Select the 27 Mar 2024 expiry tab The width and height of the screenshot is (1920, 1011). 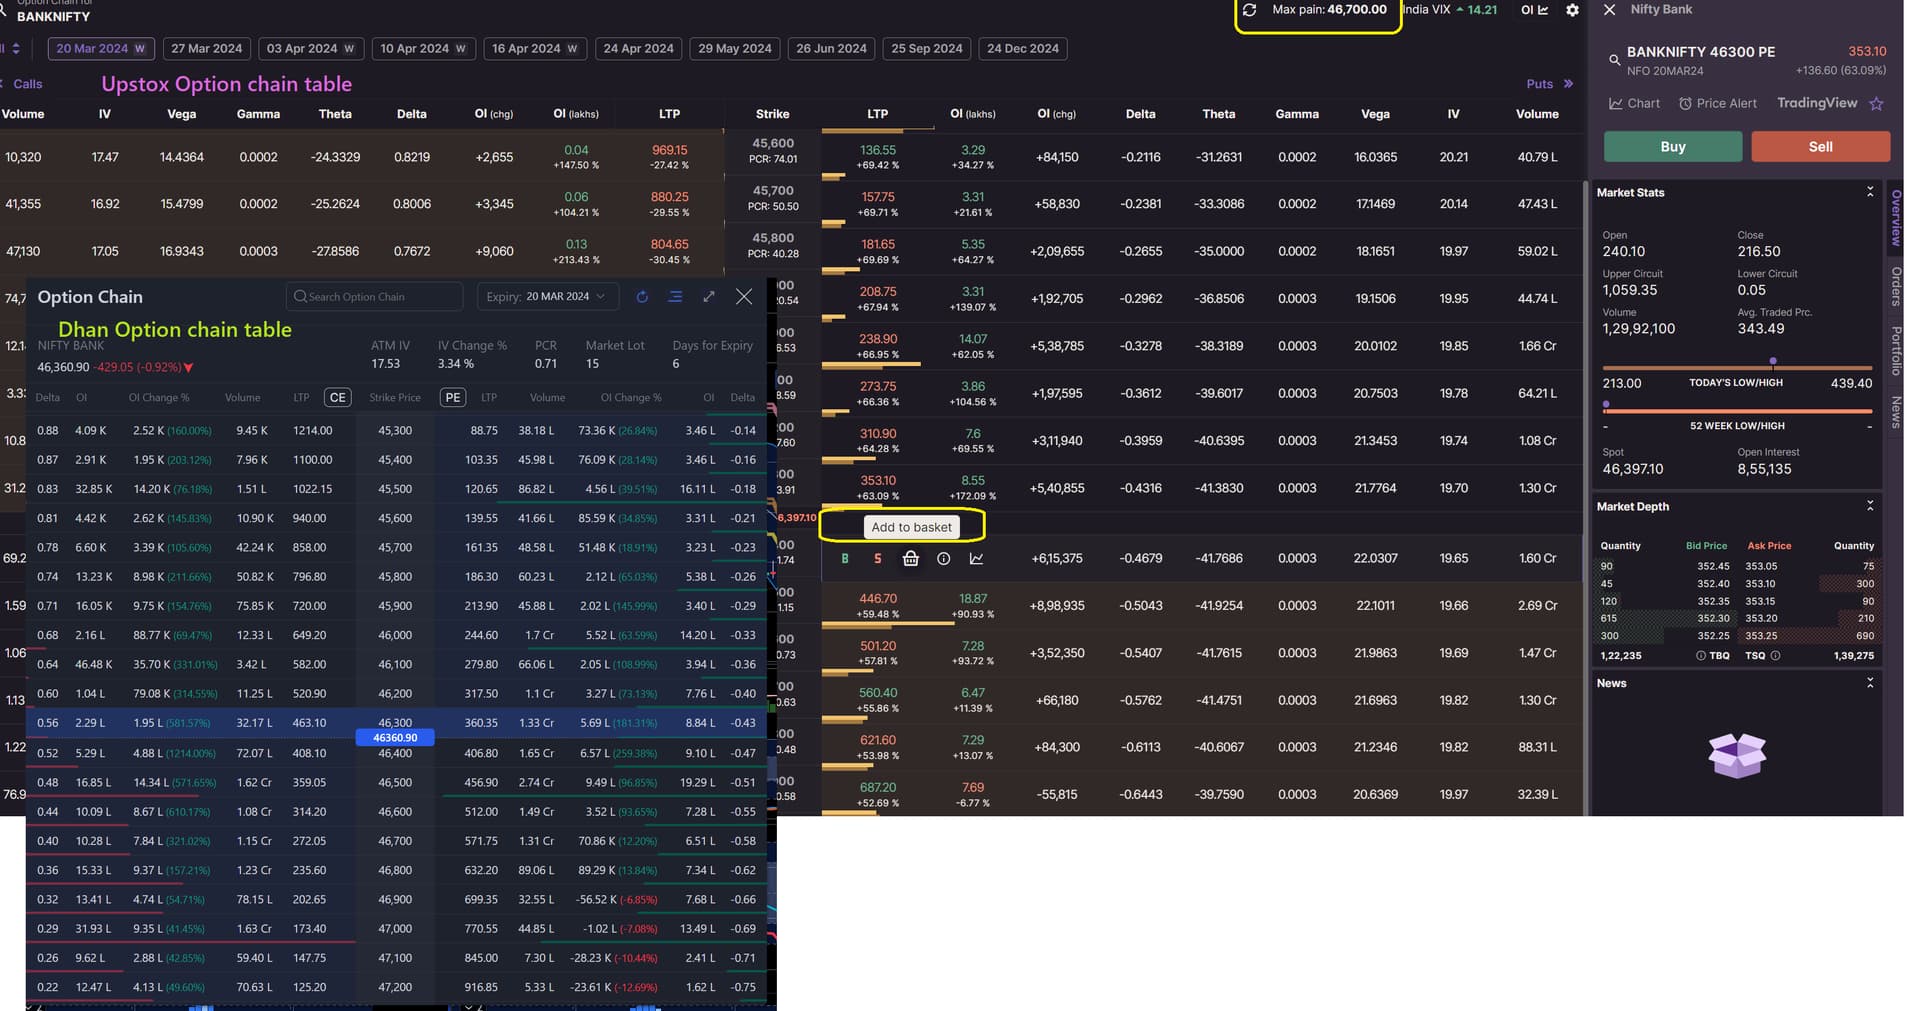click(x=206, y=48)
